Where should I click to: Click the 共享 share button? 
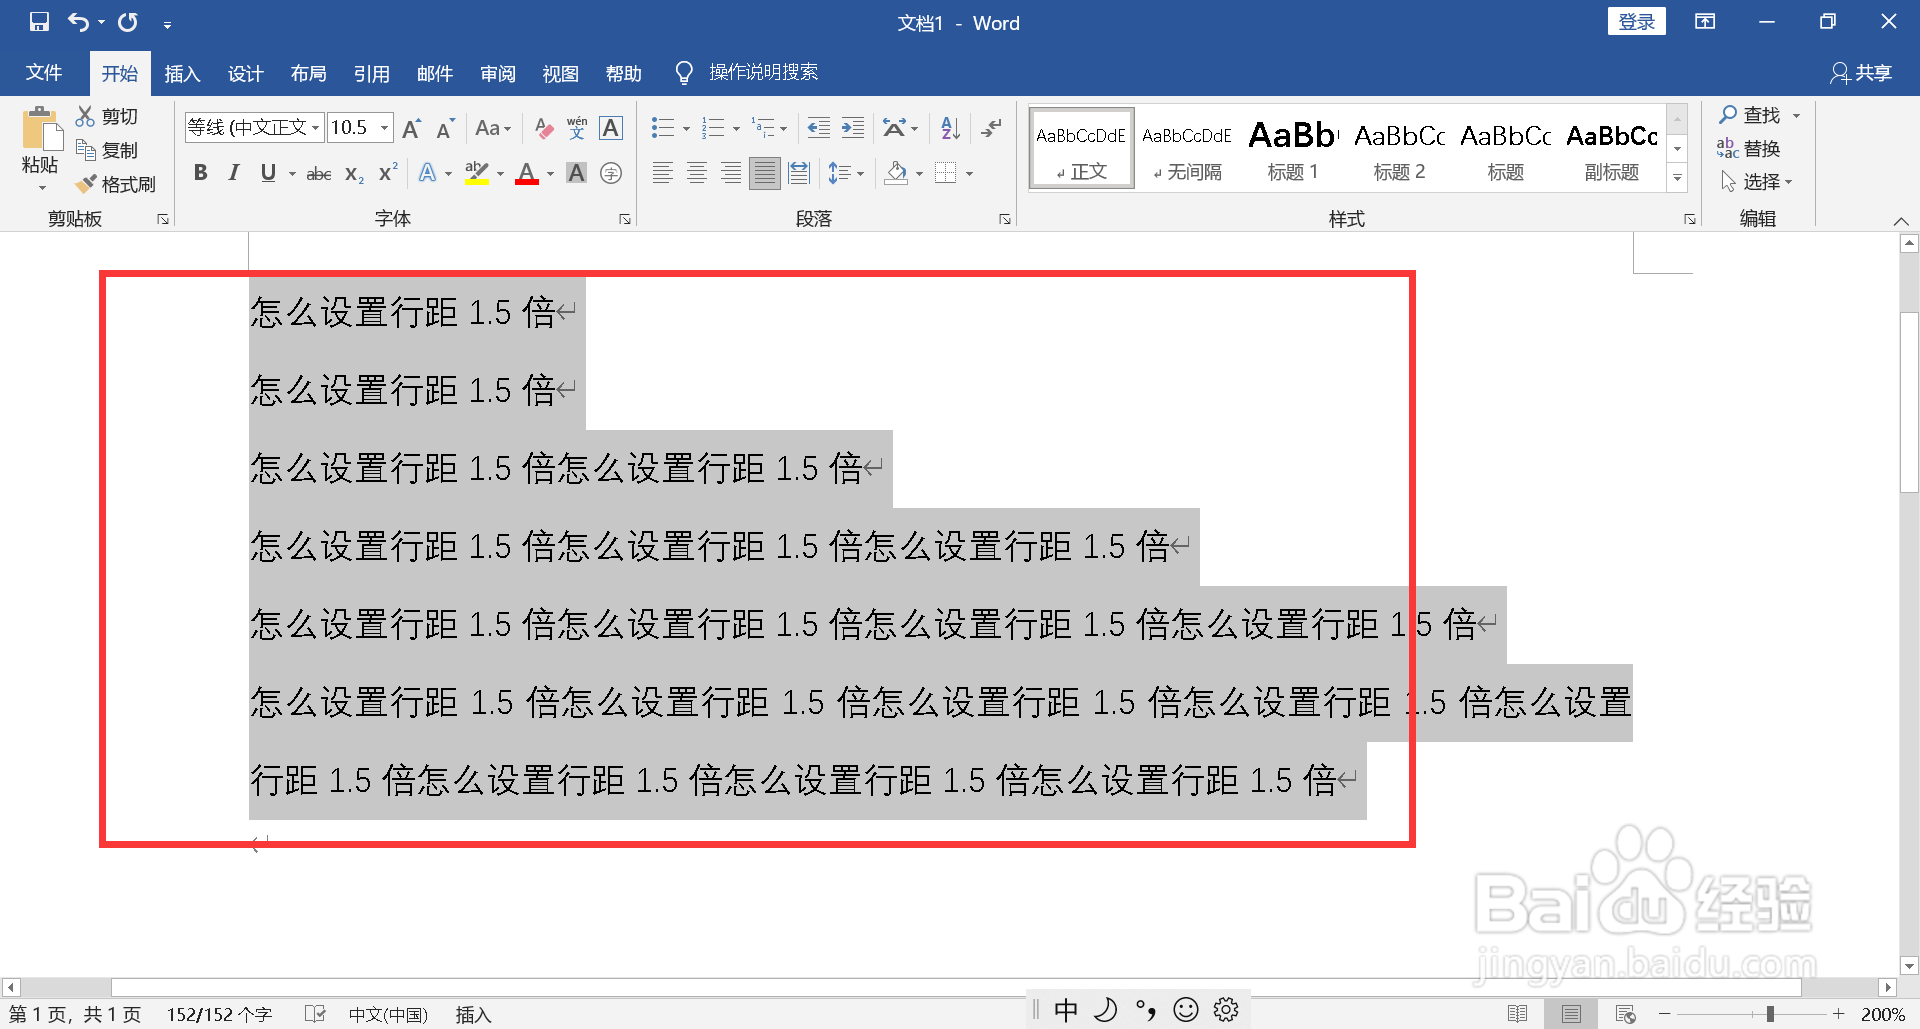1861,73
